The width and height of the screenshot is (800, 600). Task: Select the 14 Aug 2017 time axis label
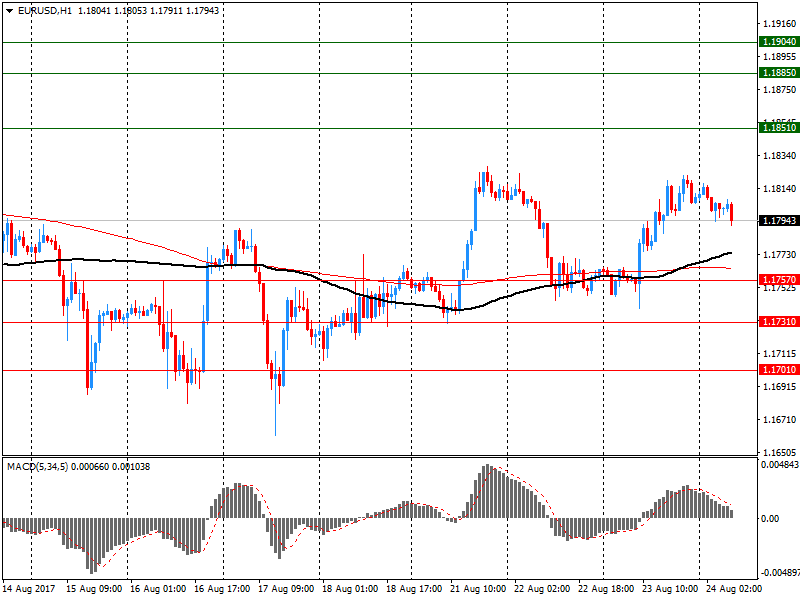(29, 589)
